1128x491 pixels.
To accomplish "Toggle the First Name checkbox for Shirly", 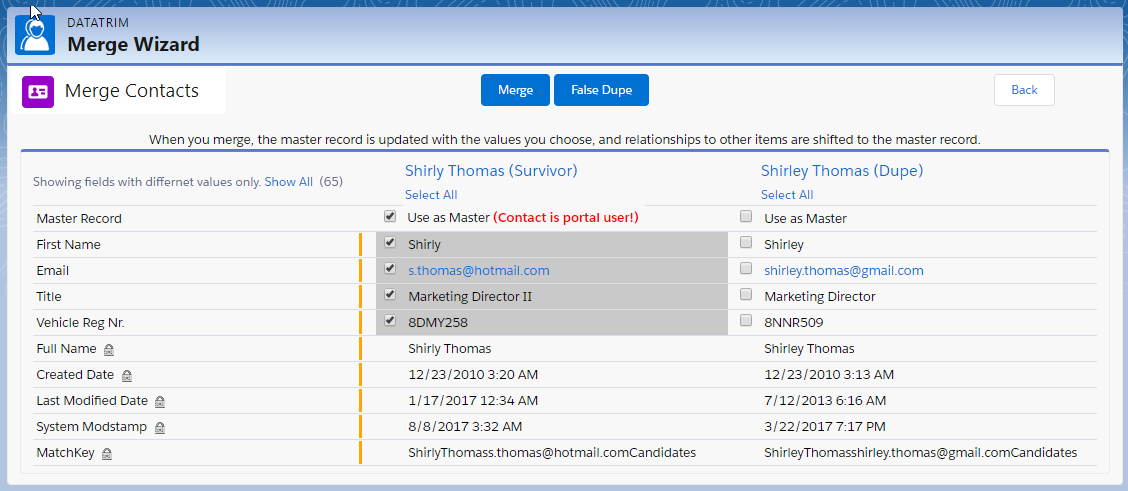I will [x=390, y=242].
